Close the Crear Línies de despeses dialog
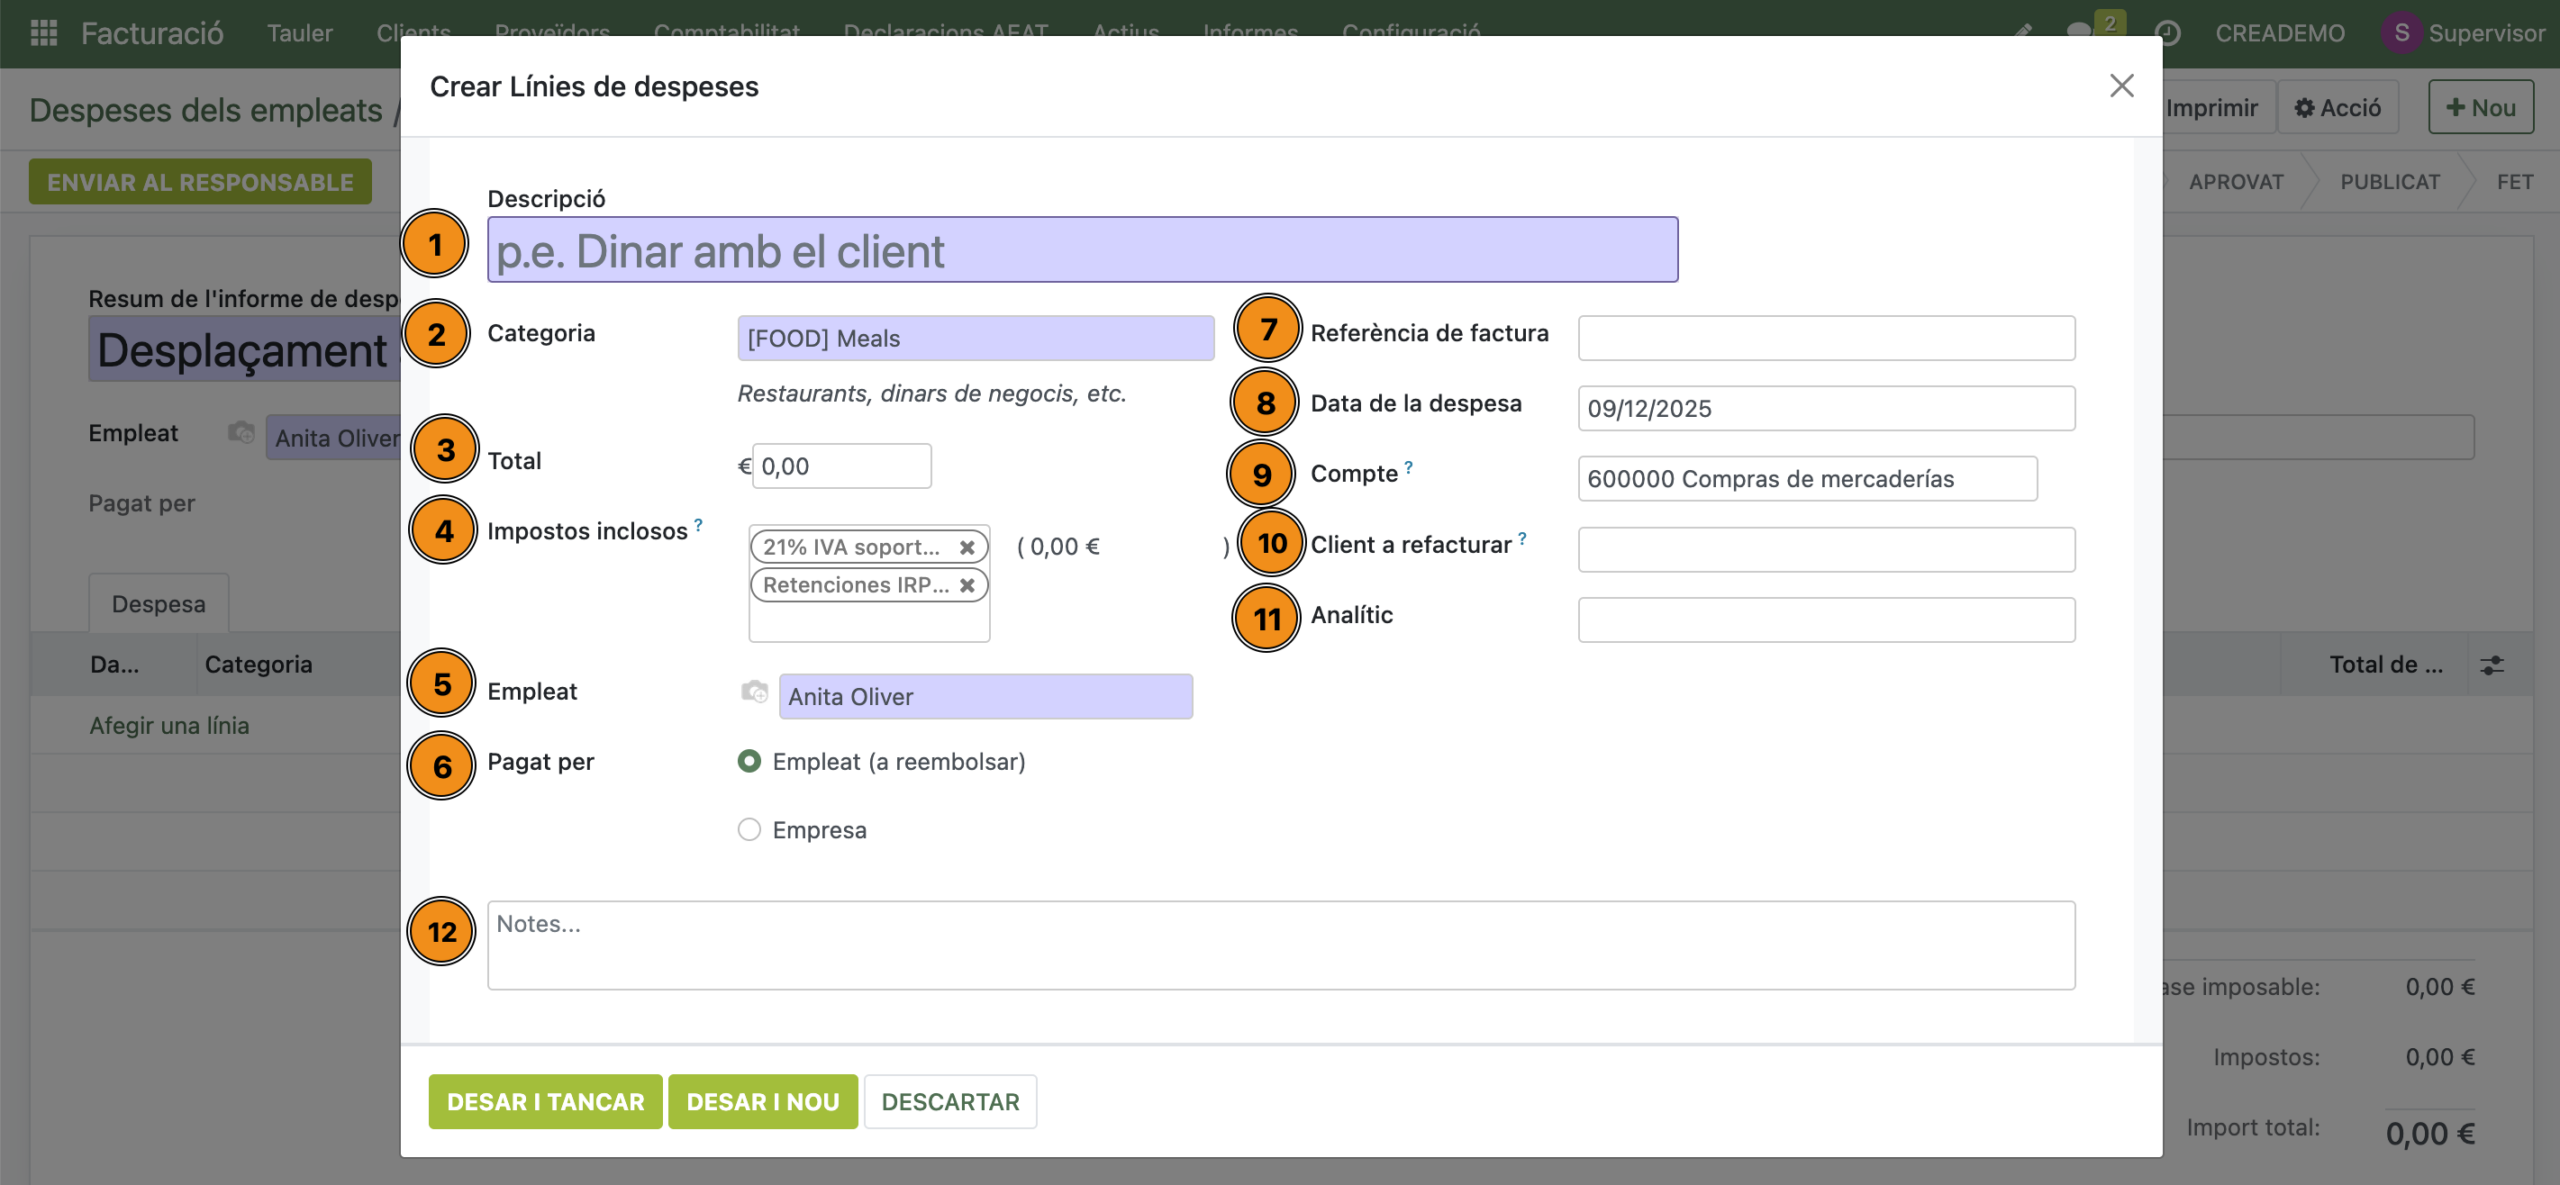 [x=2121, y=86]
